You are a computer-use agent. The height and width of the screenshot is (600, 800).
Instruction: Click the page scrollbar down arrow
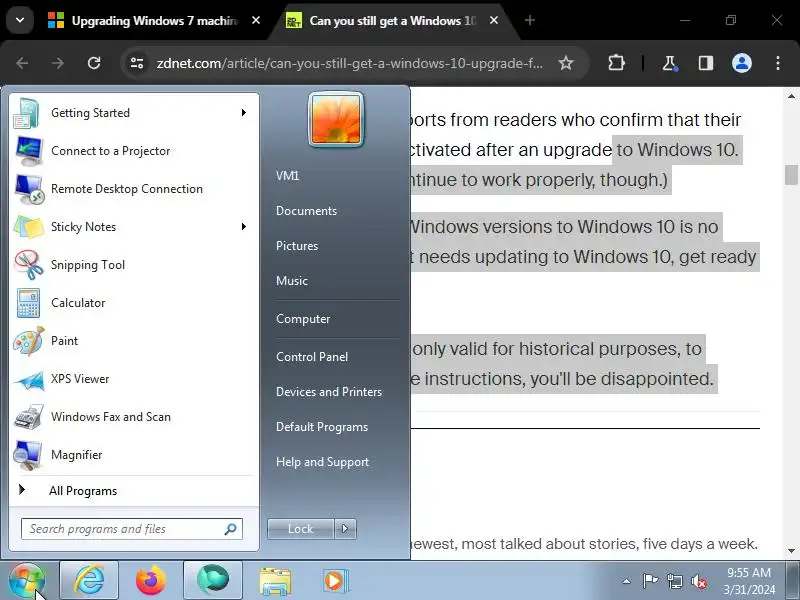791,551
